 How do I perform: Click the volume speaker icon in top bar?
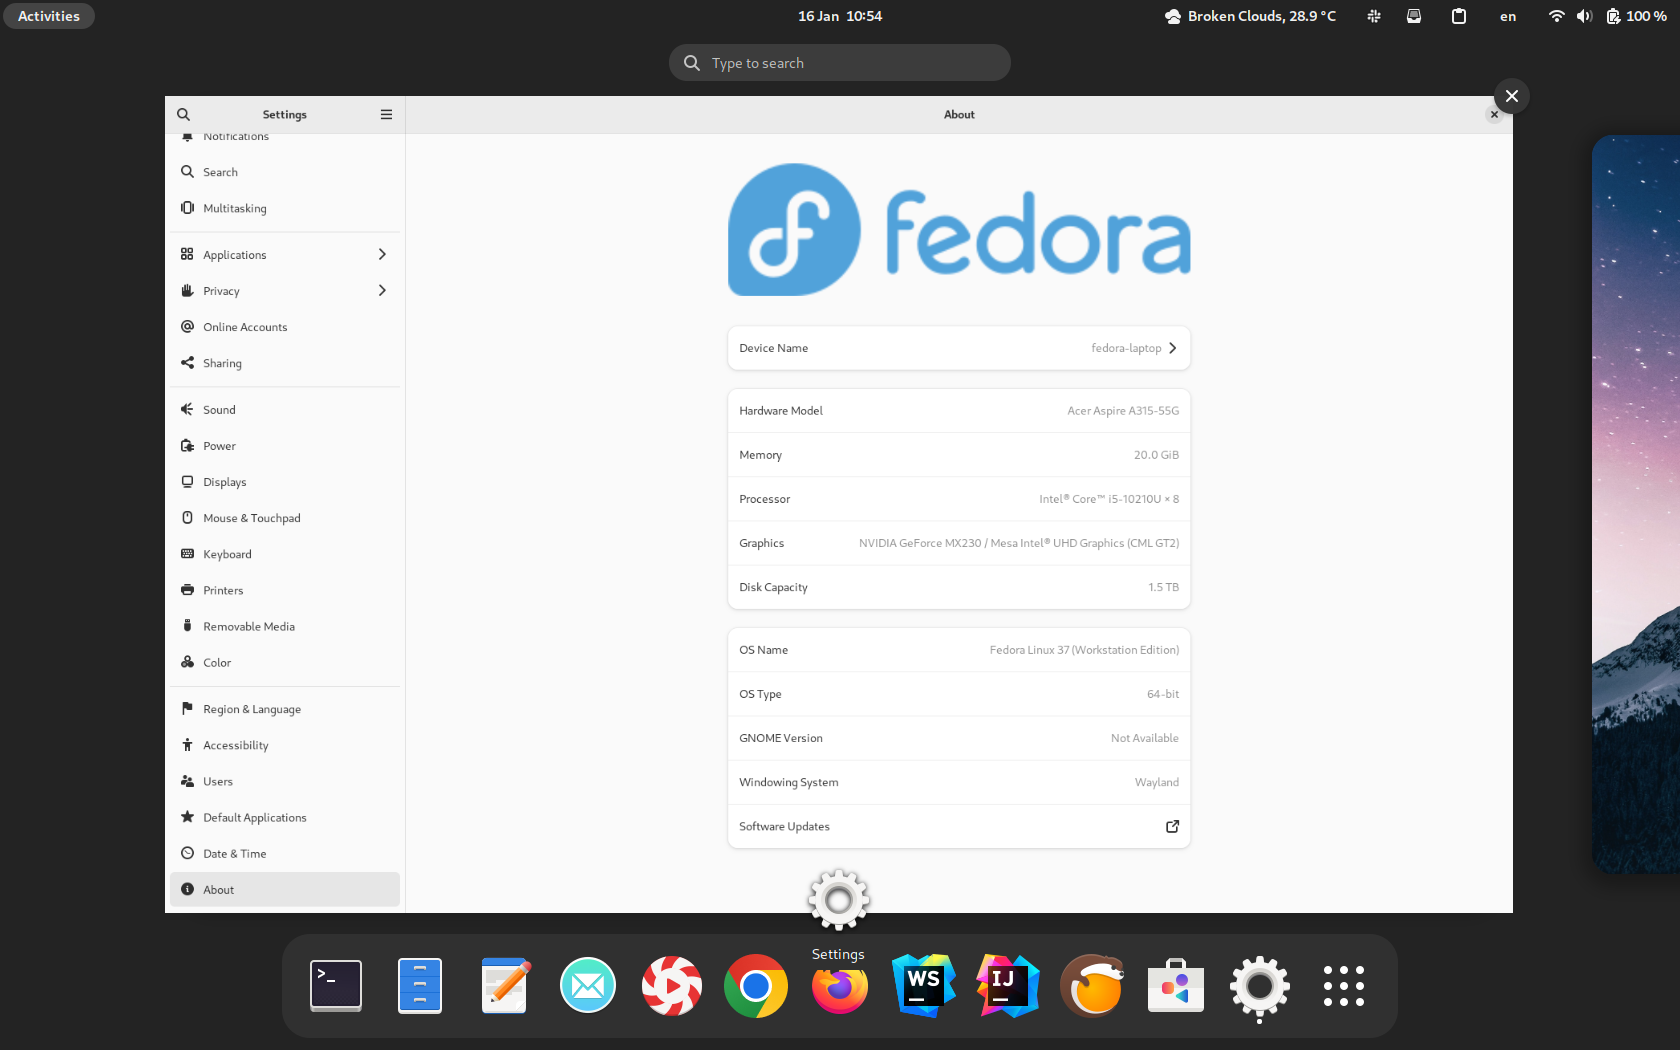(1584, 16)
